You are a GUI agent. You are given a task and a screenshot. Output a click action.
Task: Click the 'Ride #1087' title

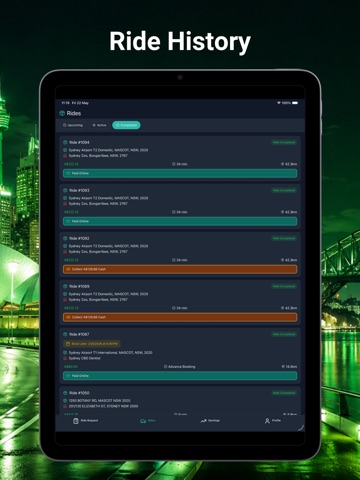coord(79,334)
